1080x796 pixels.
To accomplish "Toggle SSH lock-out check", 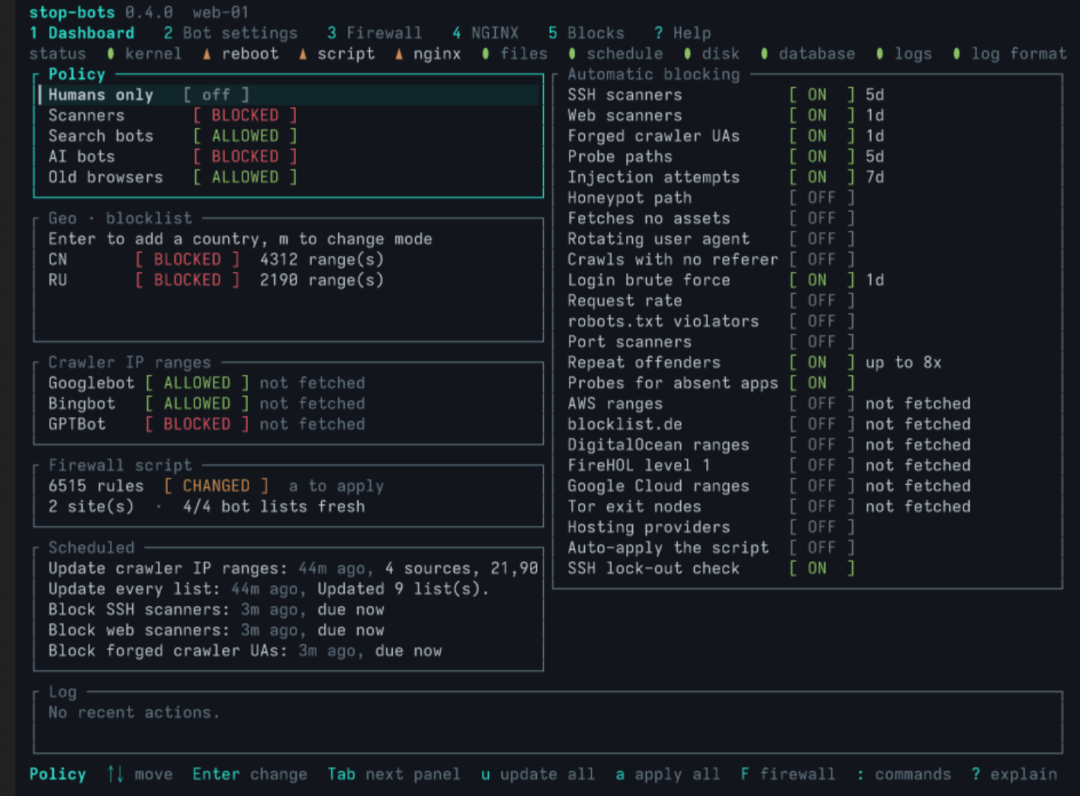I will tap(822, 569).
